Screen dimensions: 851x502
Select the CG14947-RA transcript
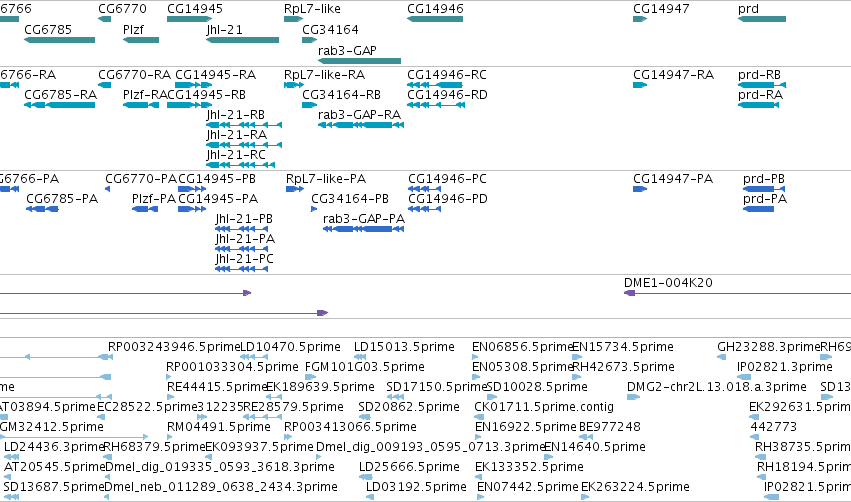tap(640, 85)
